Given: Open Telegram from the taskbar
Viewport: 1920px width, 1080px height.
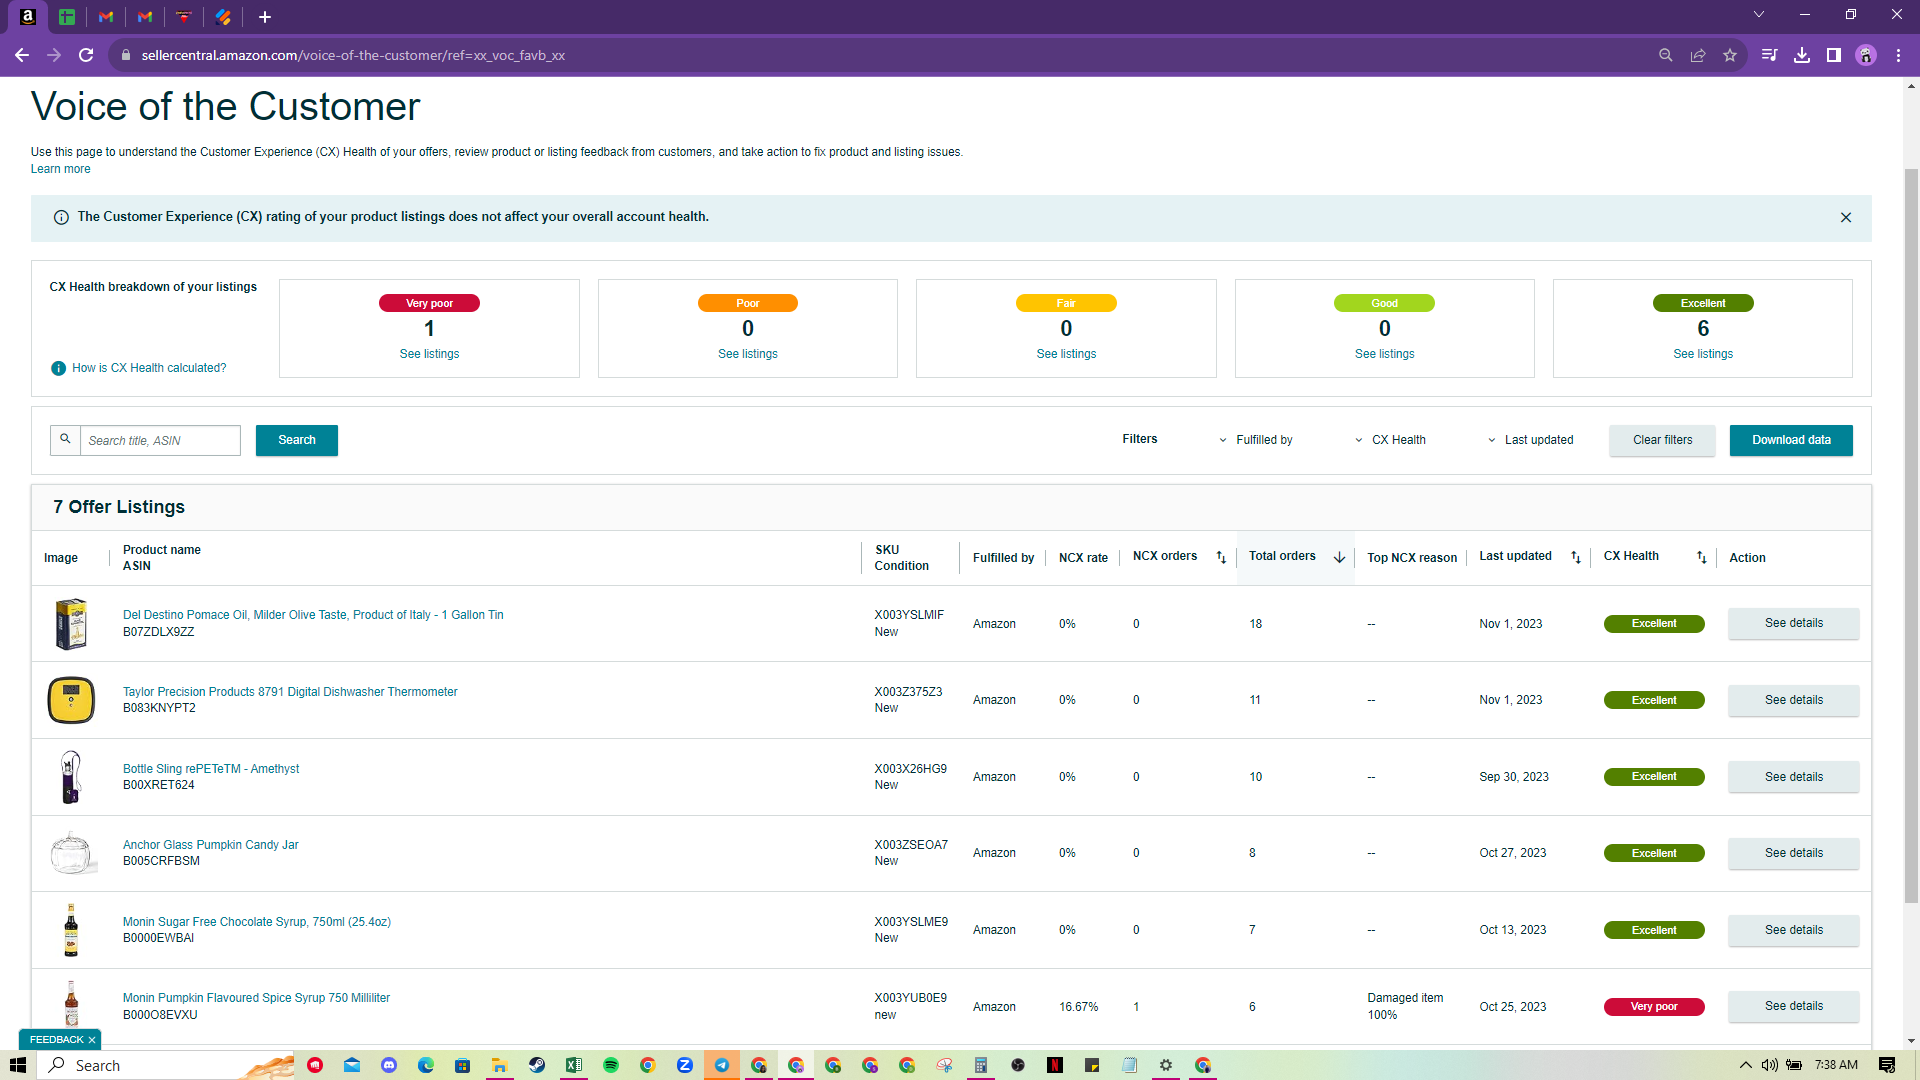Looking at the screenshot, I should (721, 1065).
